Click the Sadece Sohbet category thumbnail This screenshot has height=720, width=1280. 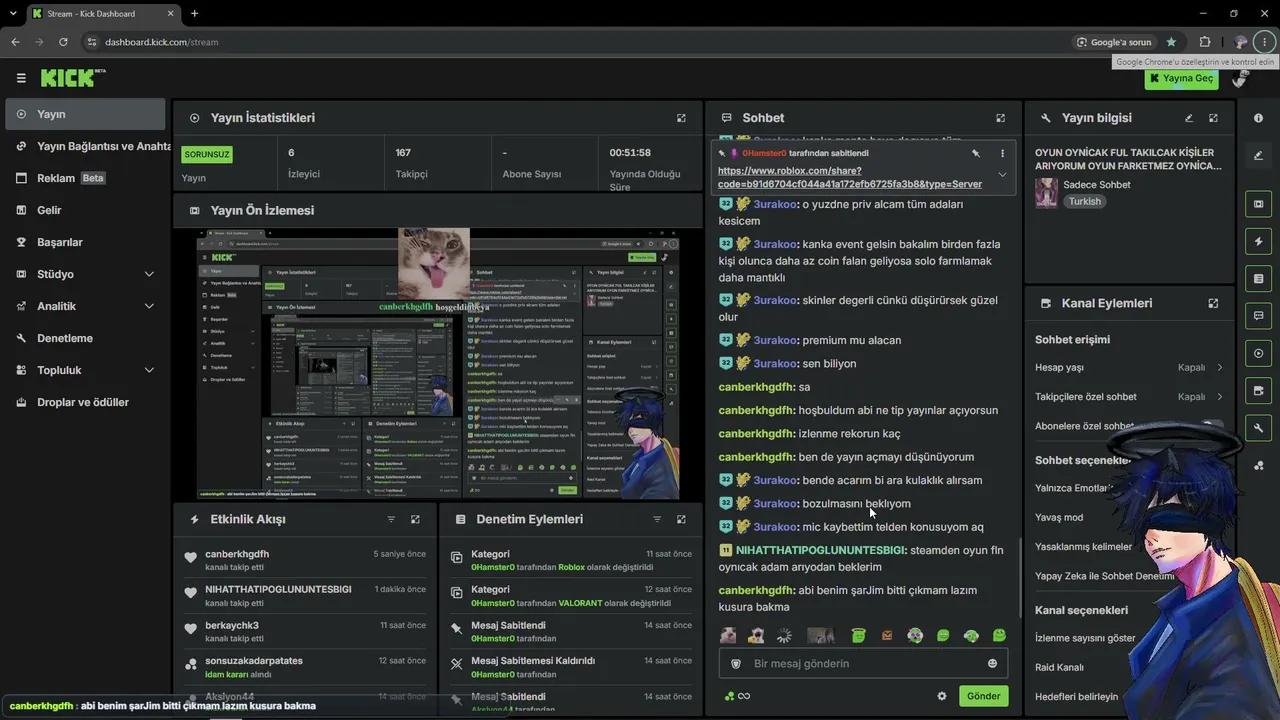pos(1046,193)
